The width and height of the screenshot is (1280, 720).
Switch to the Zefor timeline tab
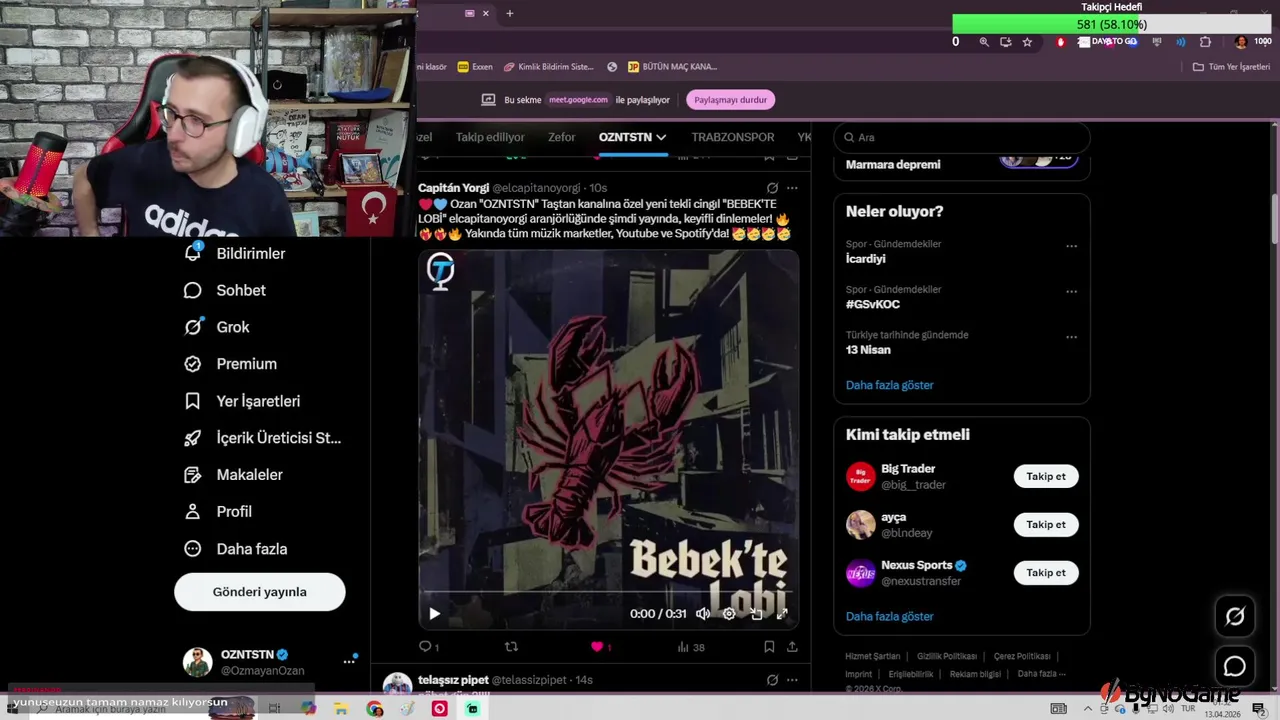[x=562, y=137]
